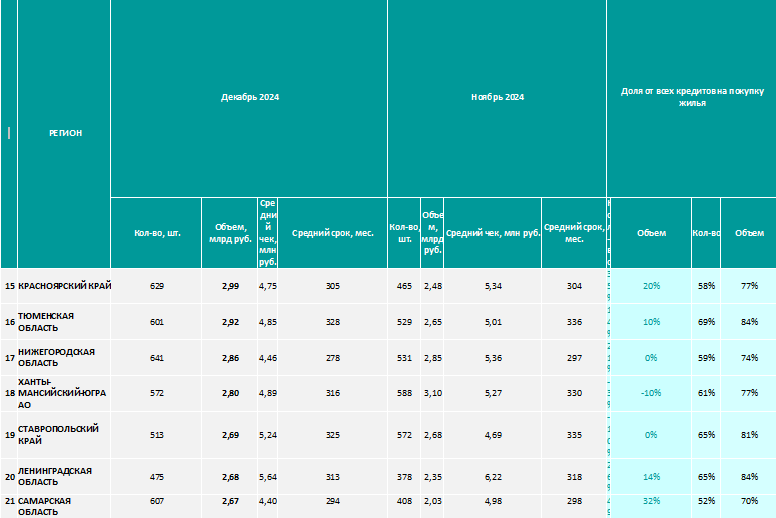Select 5,24 in Ставропольский край row
The height and width of the screenshot is (518, 776).
pos(268,435)
